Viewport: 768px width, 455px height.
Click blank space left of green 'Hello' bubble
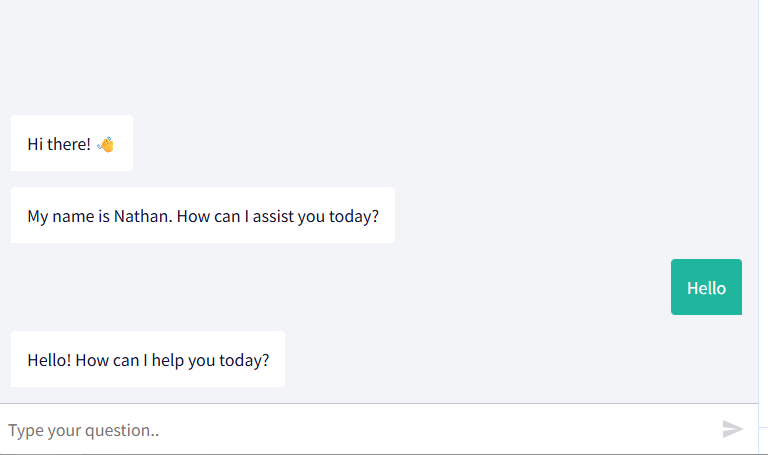400,287
